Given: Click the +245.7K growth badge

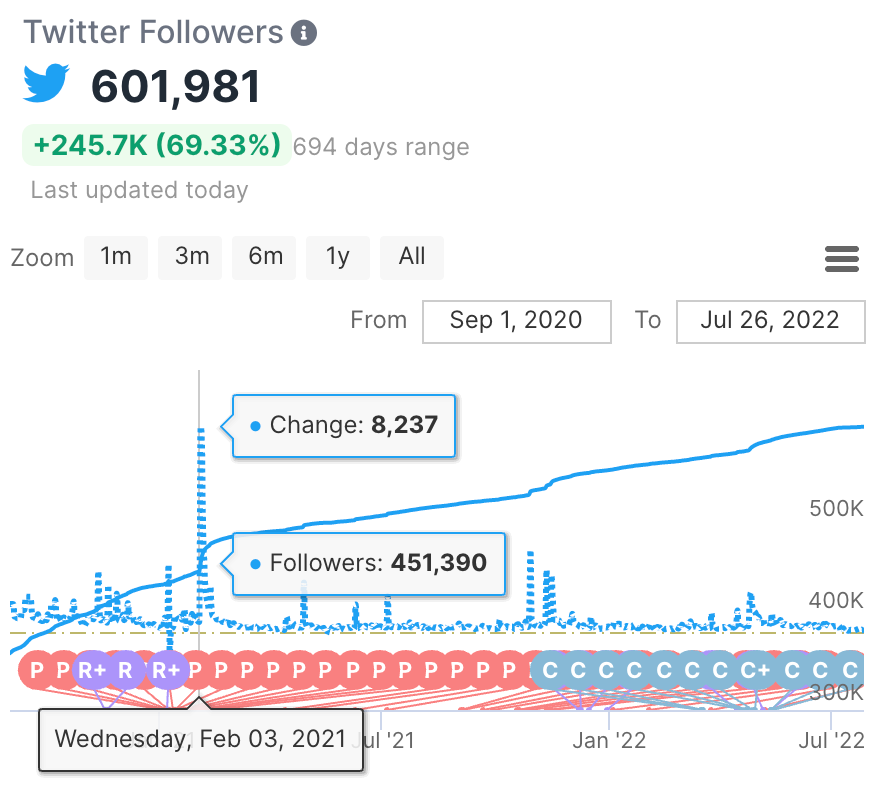Looking at the screenshot, I should tap(156, 146).
